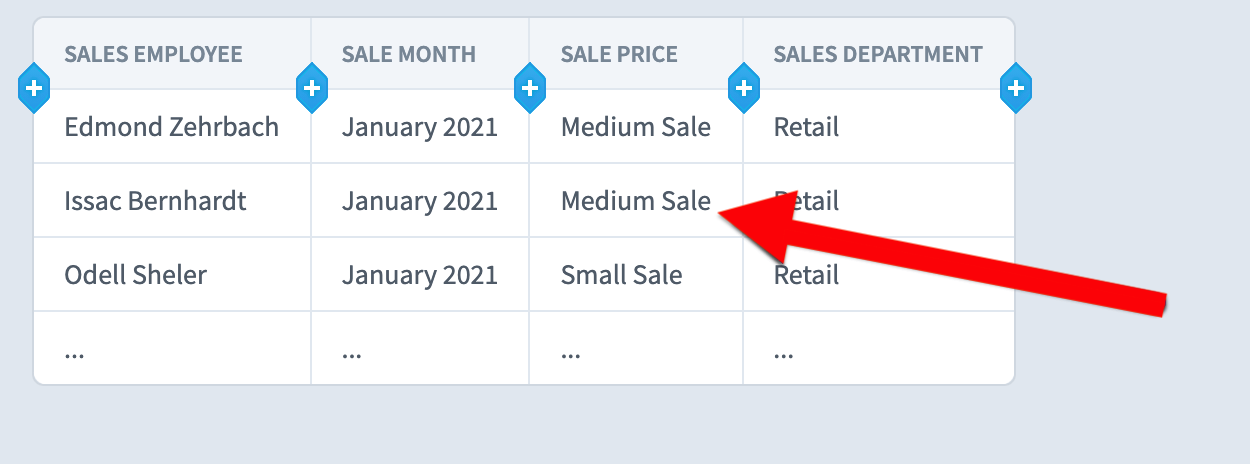
Task: Select the SALES DEPARTMENT column header
Action: coord(878,54)
